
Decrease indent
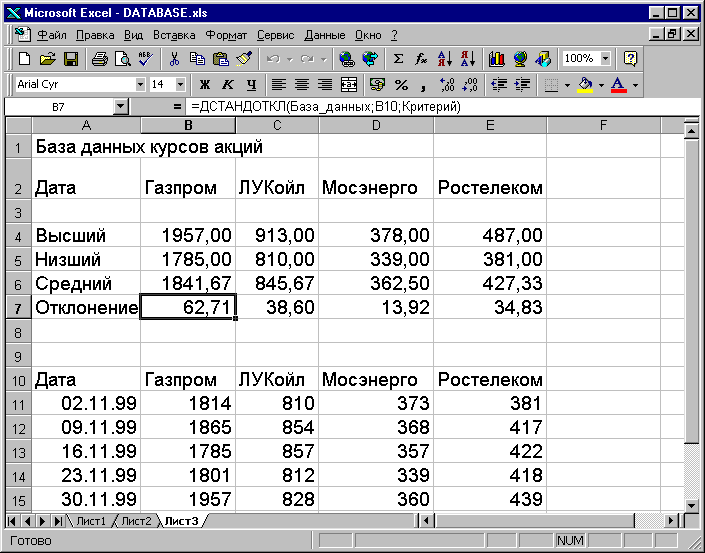pos(499,85)
